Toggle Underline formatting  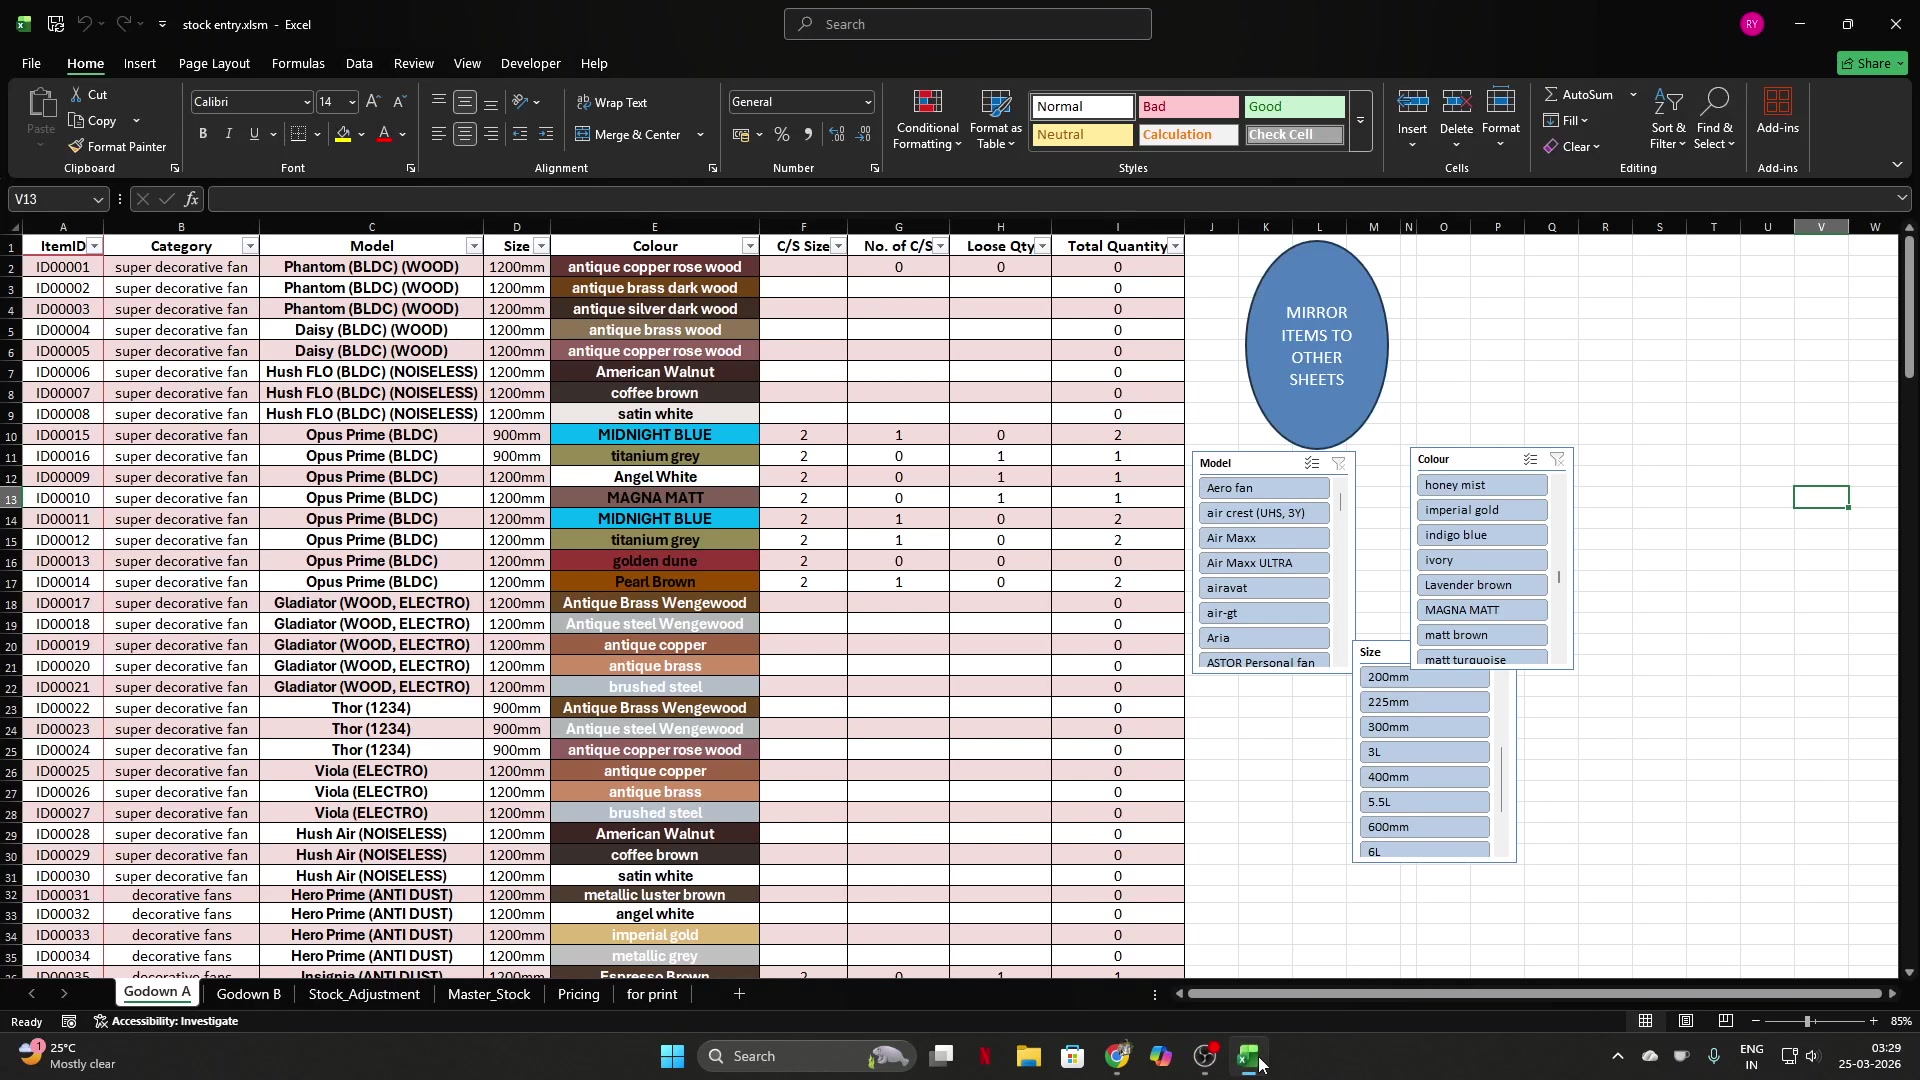[254, 134]
